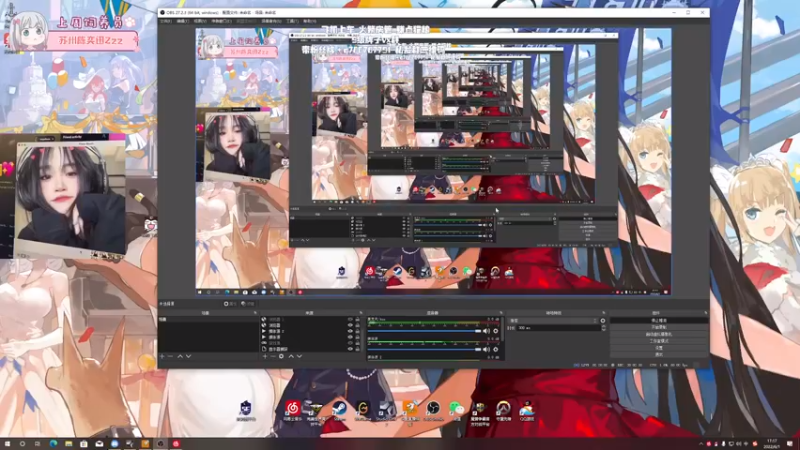Open NetEase Cloud Music desktop shortcut
The image size is (800, 450).
click(292, 410)
